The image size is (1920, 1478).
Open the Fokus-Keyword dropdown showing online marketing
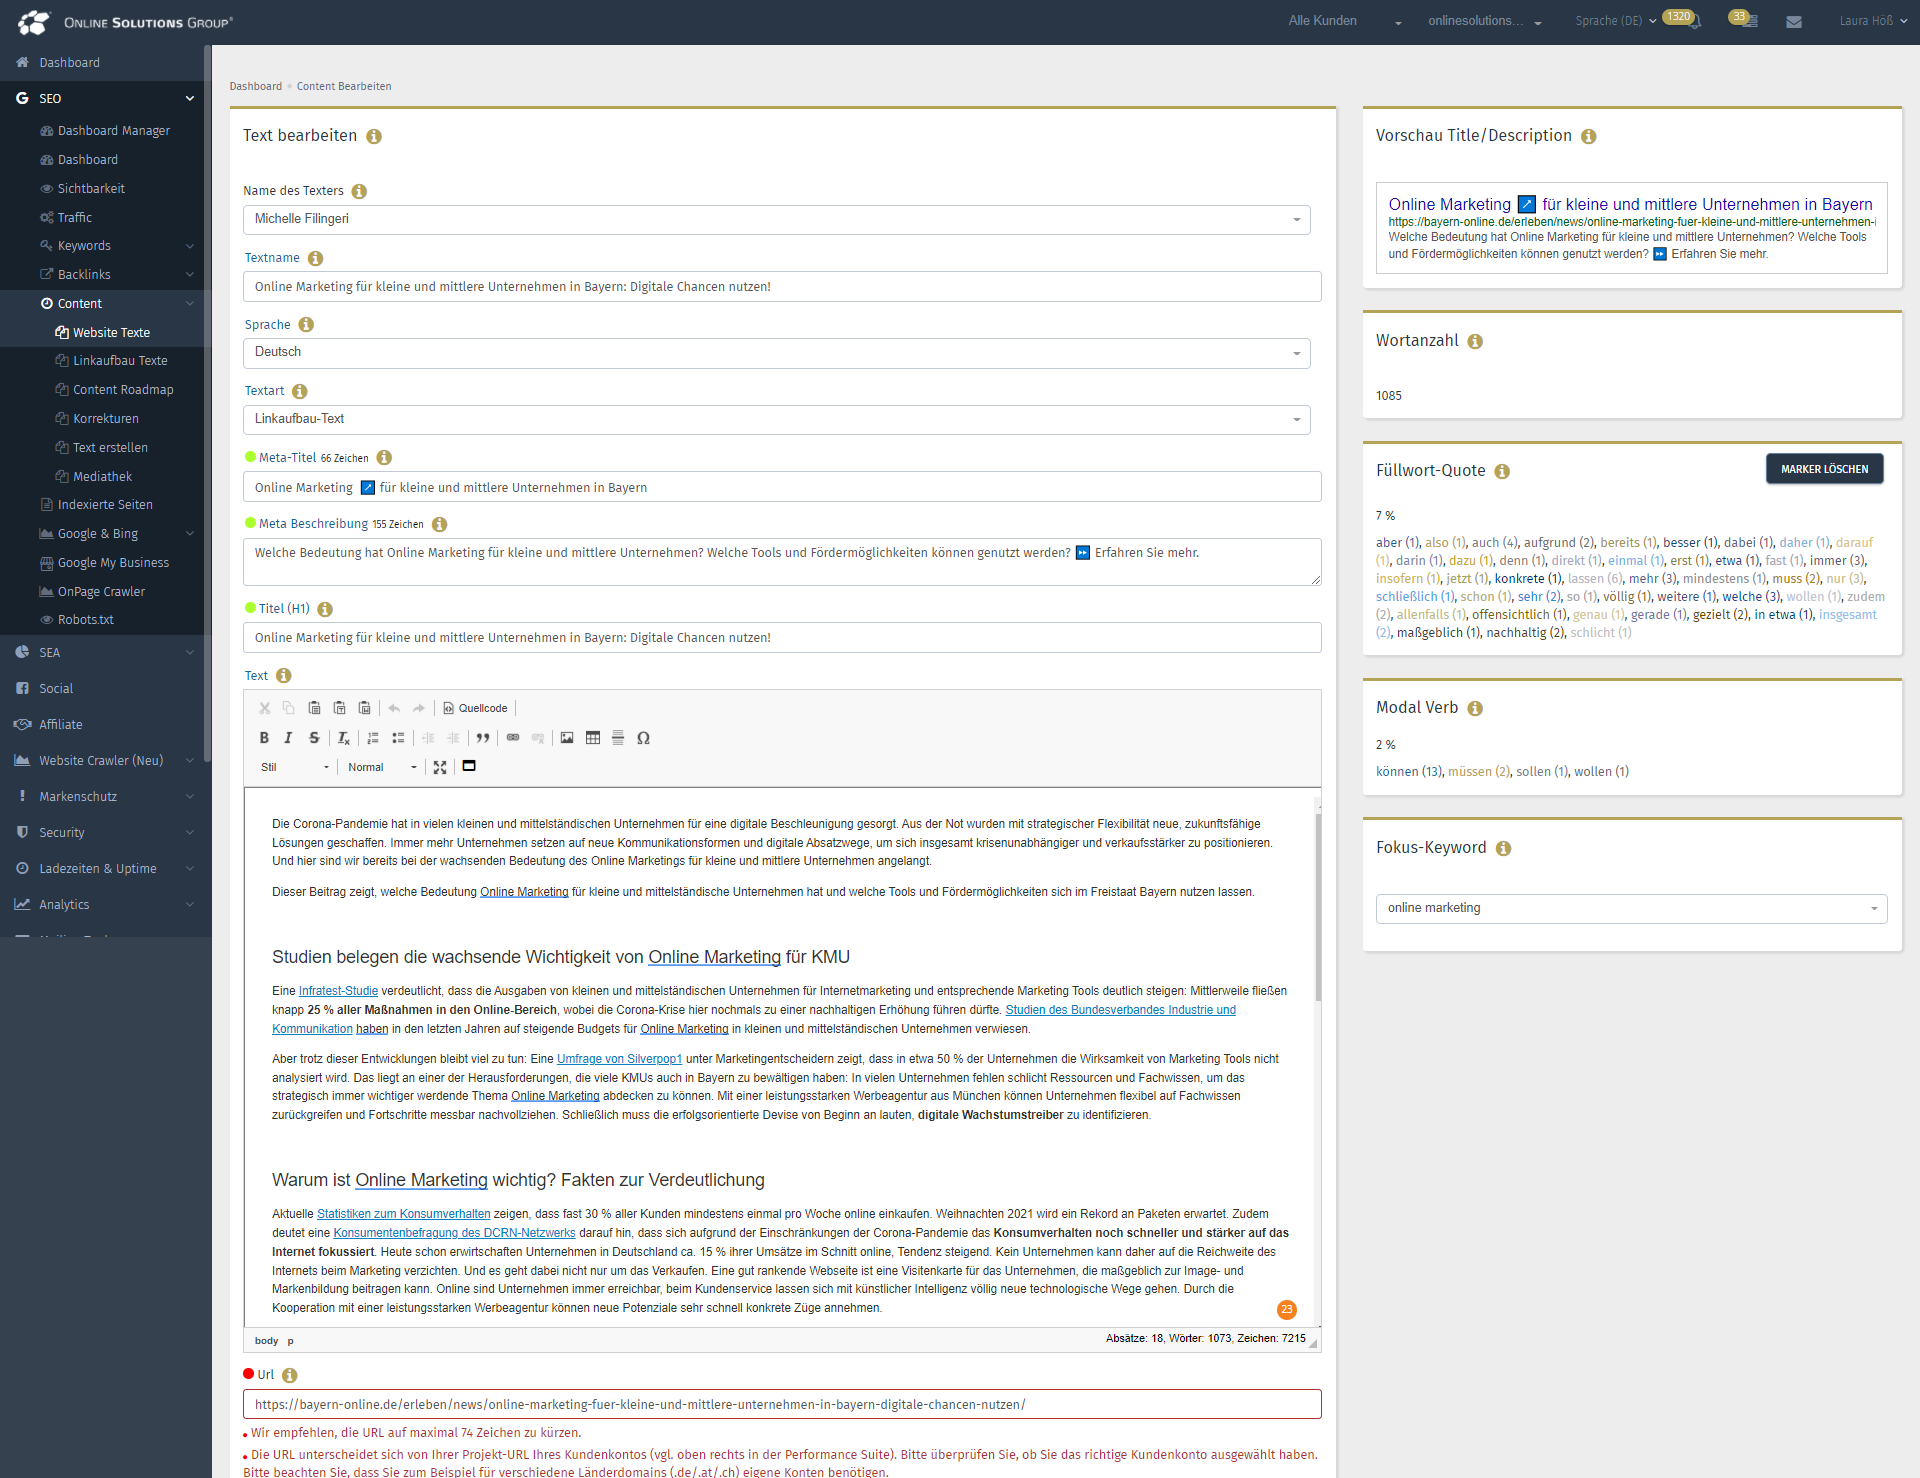click(1873, 908)
